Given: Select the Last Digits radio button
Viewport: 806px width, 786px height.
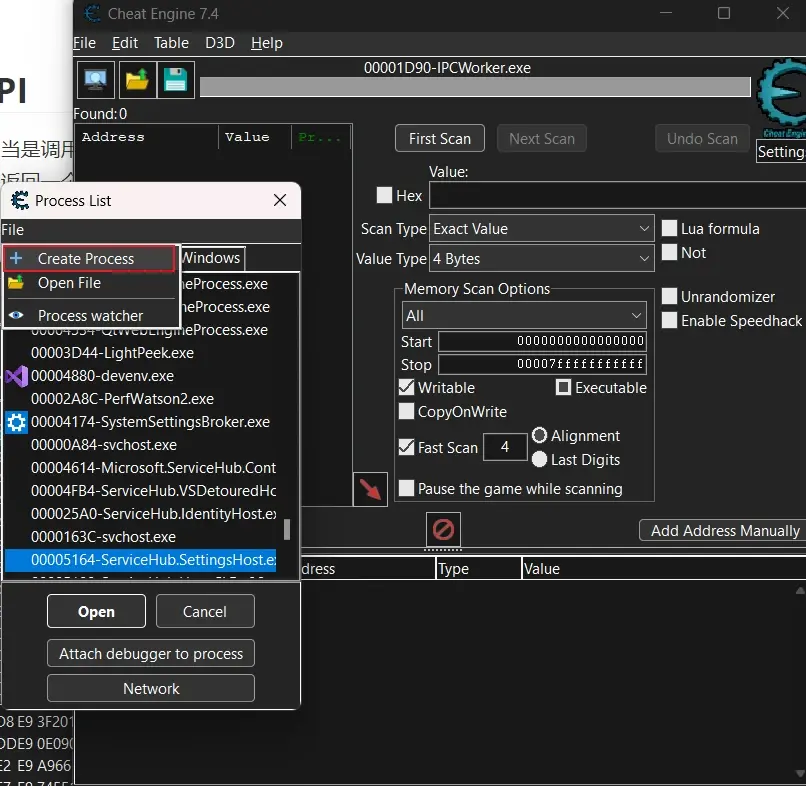Looking at the screenshot, I should click(539, 459).
